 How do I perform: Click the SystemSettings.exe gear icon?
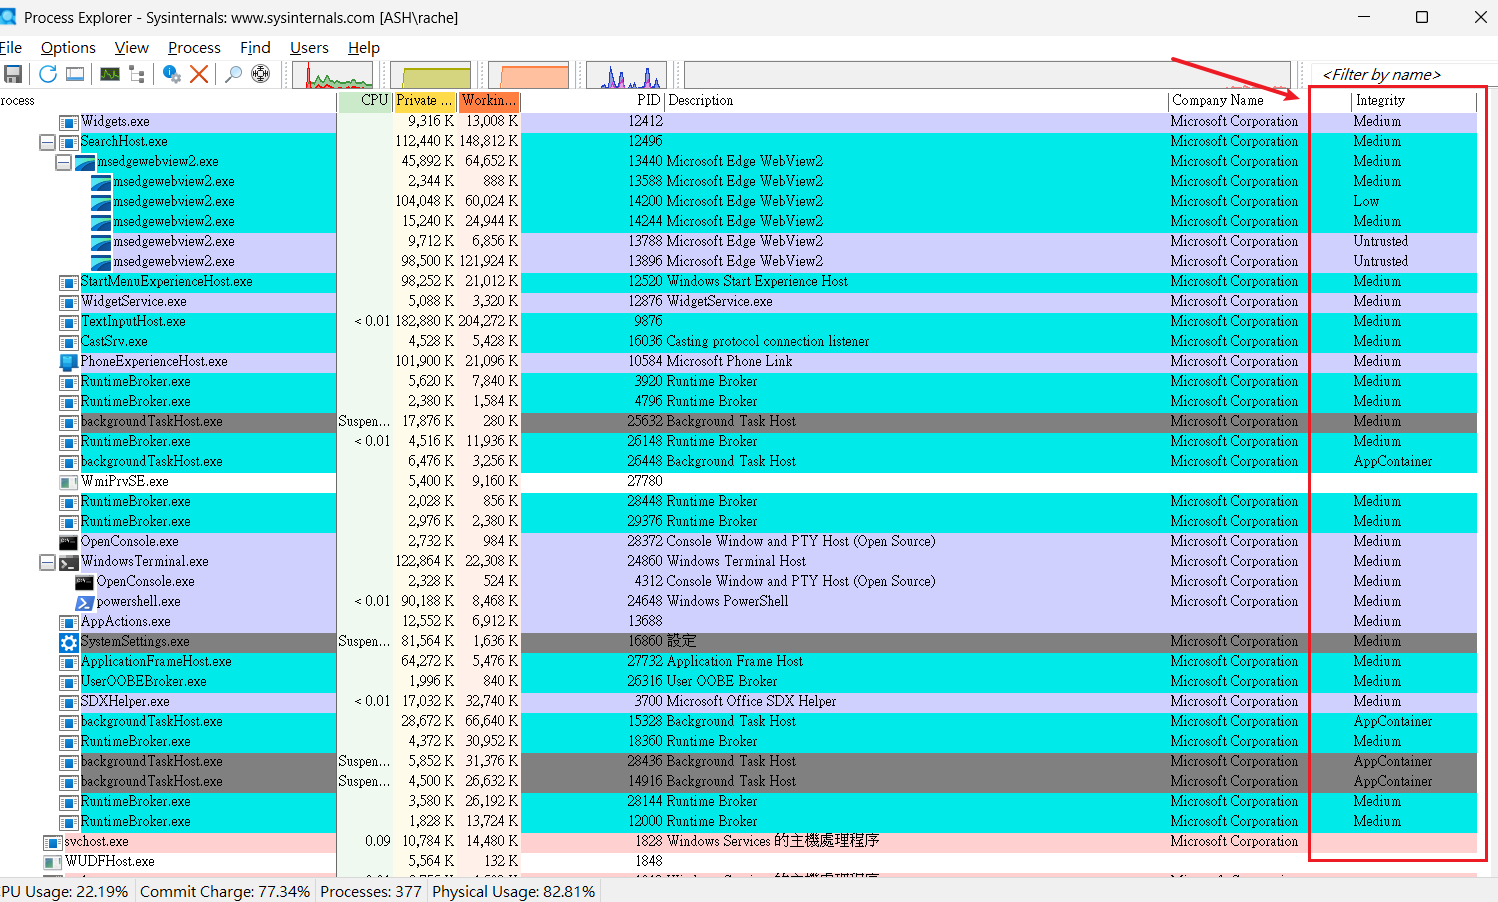(x=69, y=642)
